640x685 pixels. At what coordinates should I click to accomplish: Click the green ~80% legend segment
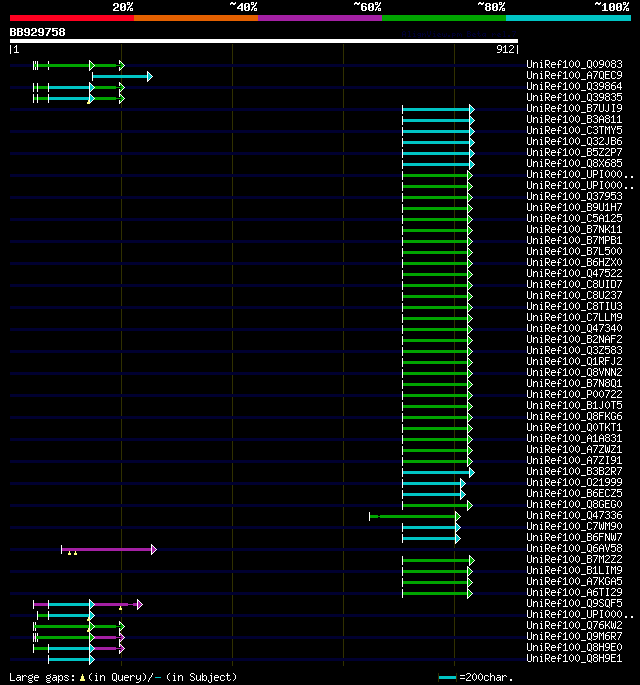pyautogui.click(x=444, y=18)
